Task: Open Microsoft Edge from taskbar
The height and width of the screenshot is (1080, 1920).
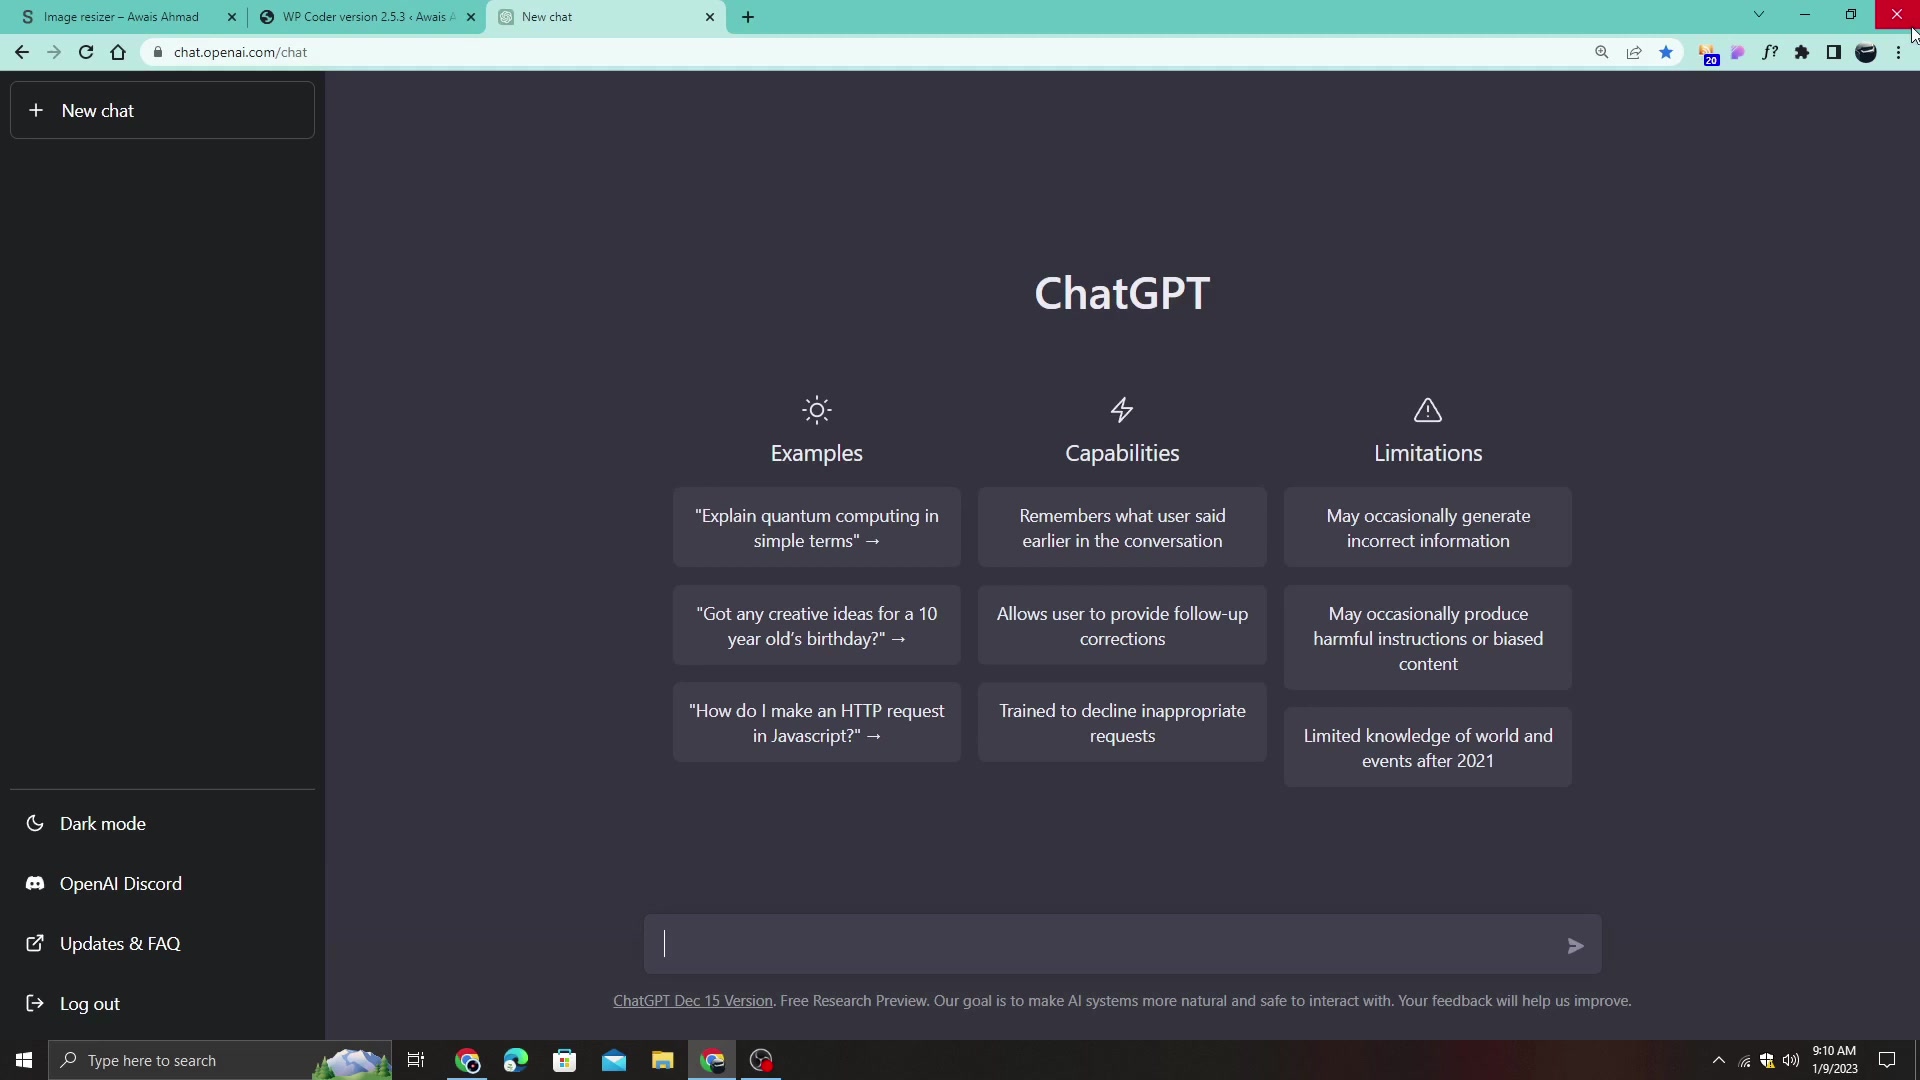Action: click(516, 1060)
